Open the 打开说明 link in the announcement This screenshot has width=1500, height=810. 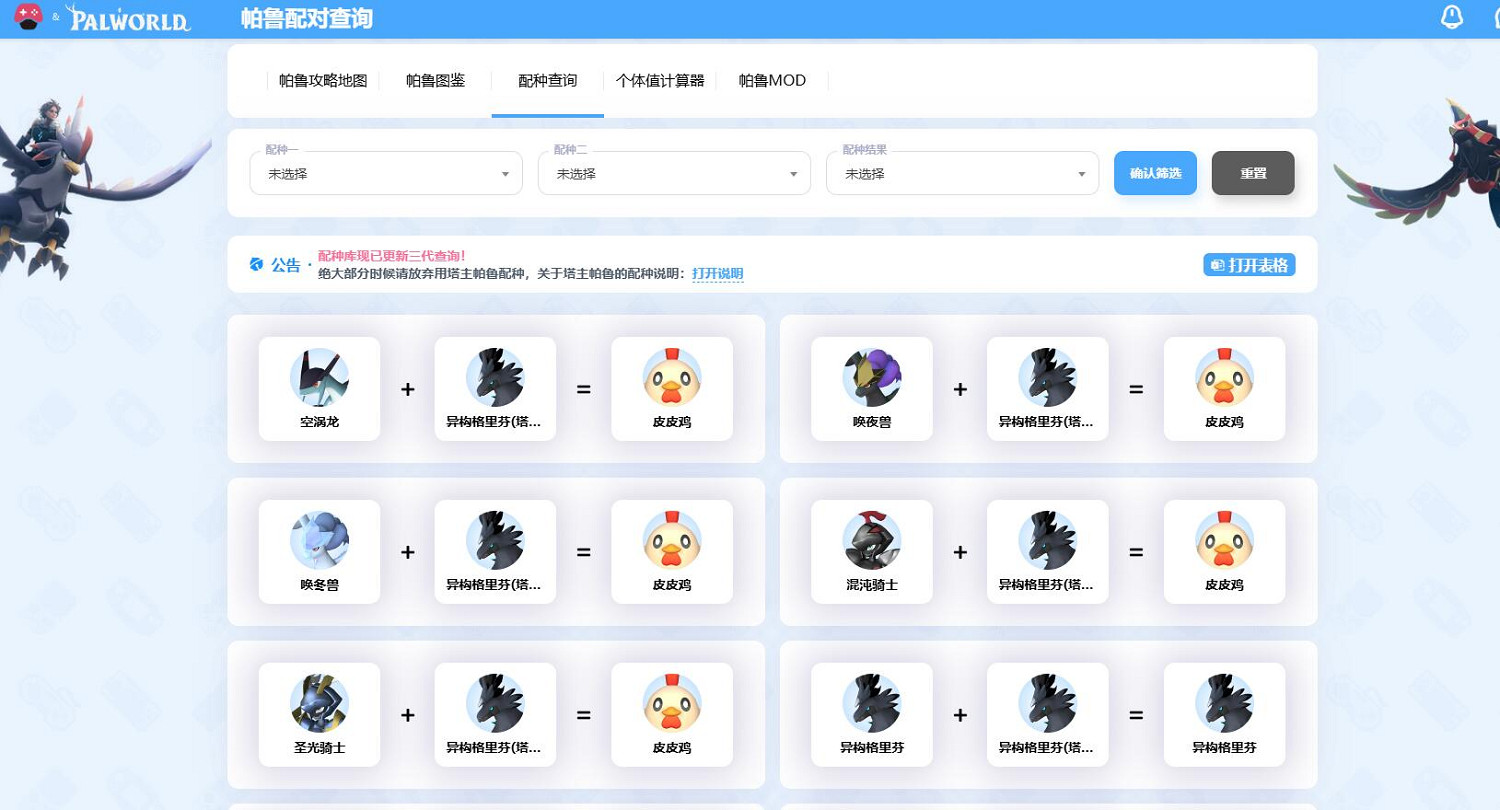(x=717, y=273)
